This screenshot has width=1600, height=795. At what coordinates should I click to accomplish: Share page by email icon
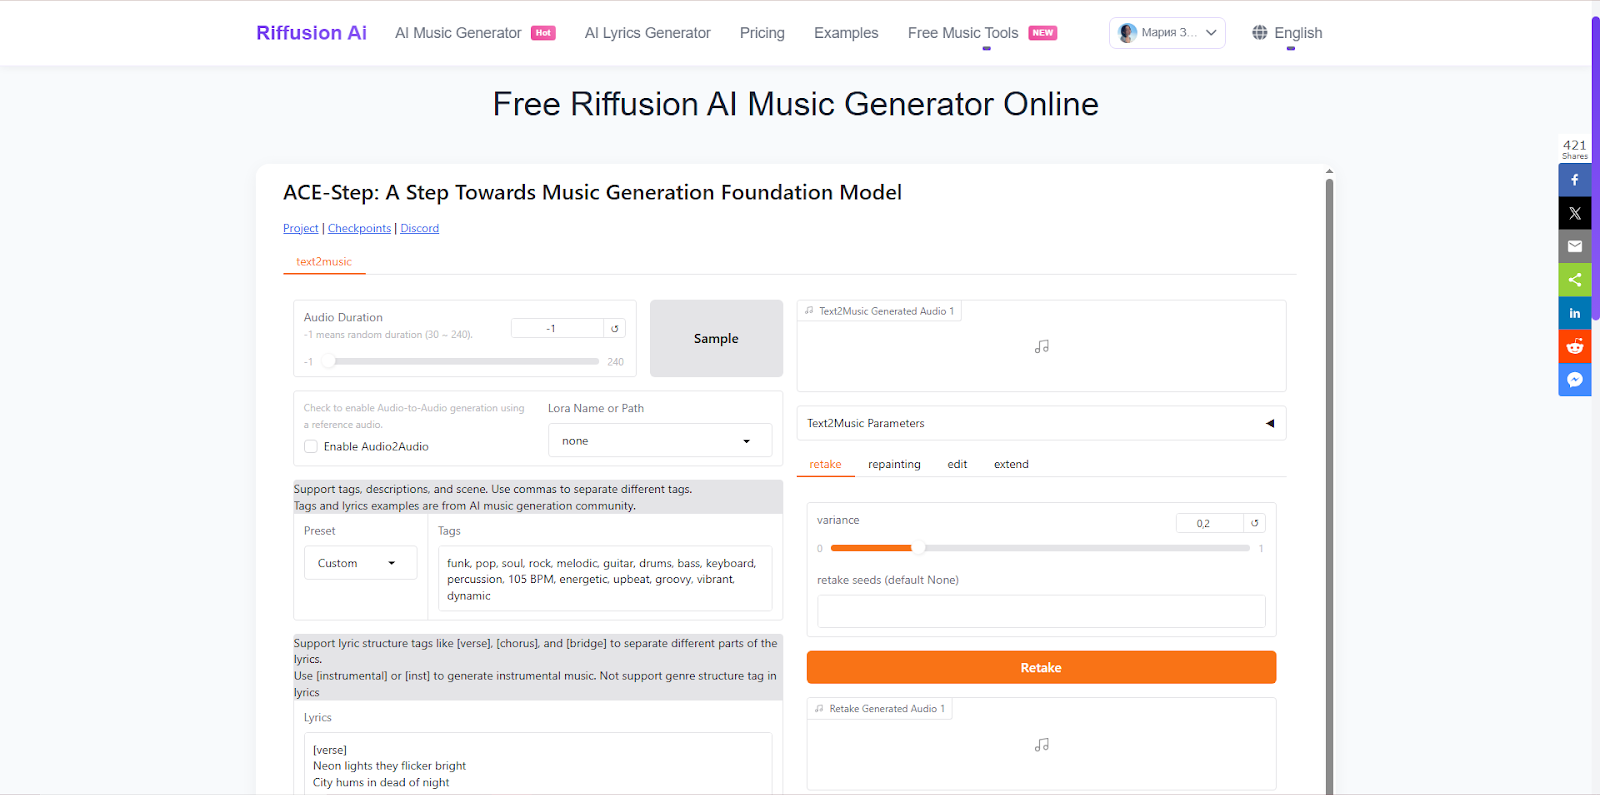pyautogui.click(x=1574, y=246)
